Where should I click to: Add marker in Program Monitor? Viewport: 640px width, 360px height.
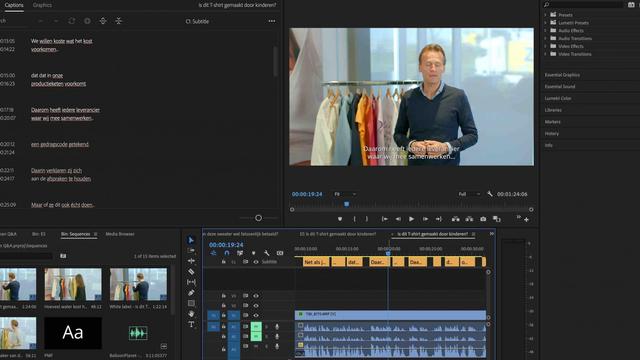coord(340,219)
